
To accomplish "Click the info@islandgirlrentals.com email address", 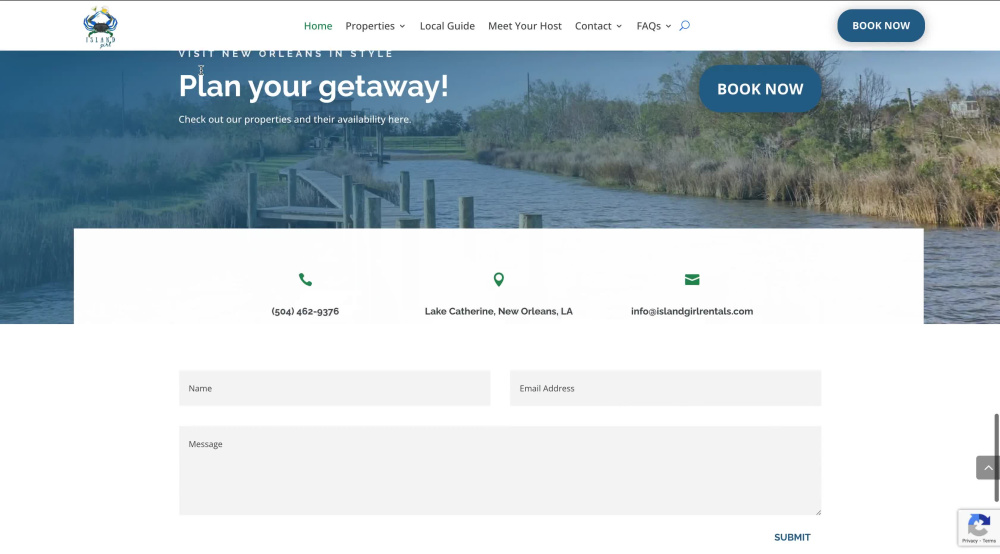I will click(x=692, y=311).
